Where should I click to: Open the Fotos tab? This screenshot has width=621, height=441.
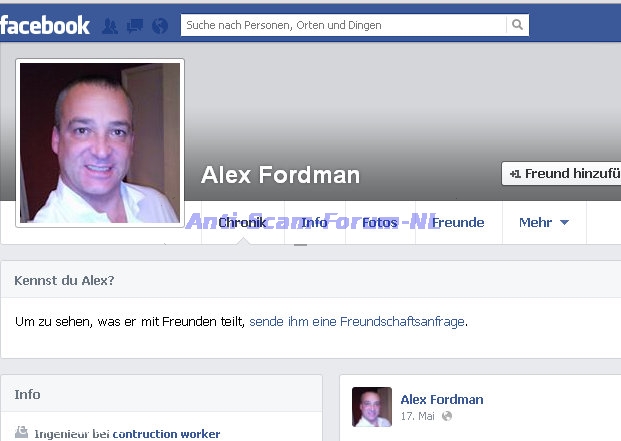pos(380,222)
